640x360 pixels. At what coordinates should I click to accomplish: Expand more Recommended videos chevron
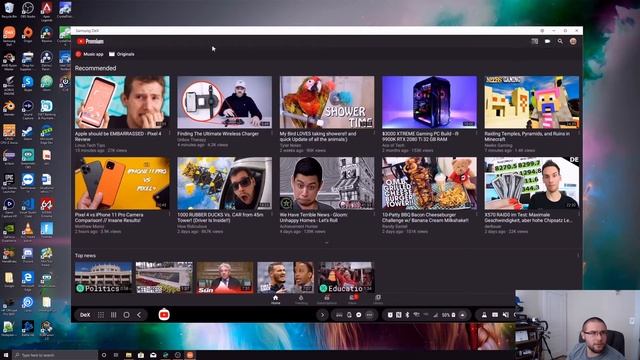[327, 243]
